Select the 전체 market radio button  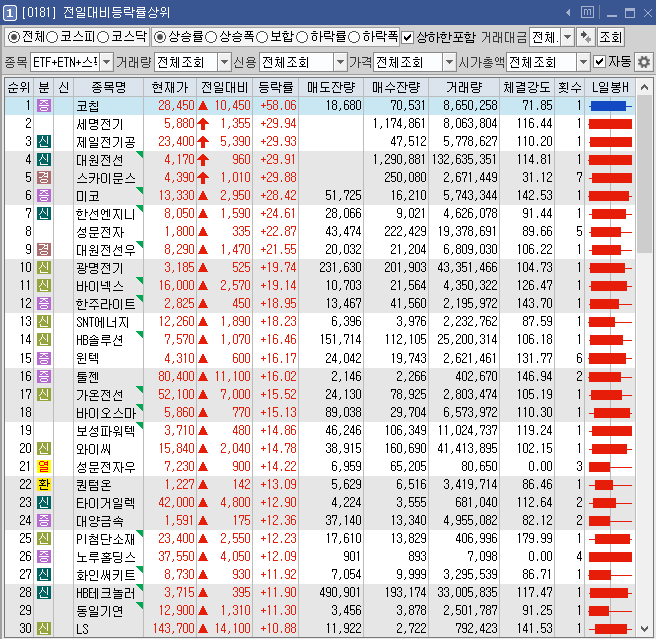pos(14,38)
